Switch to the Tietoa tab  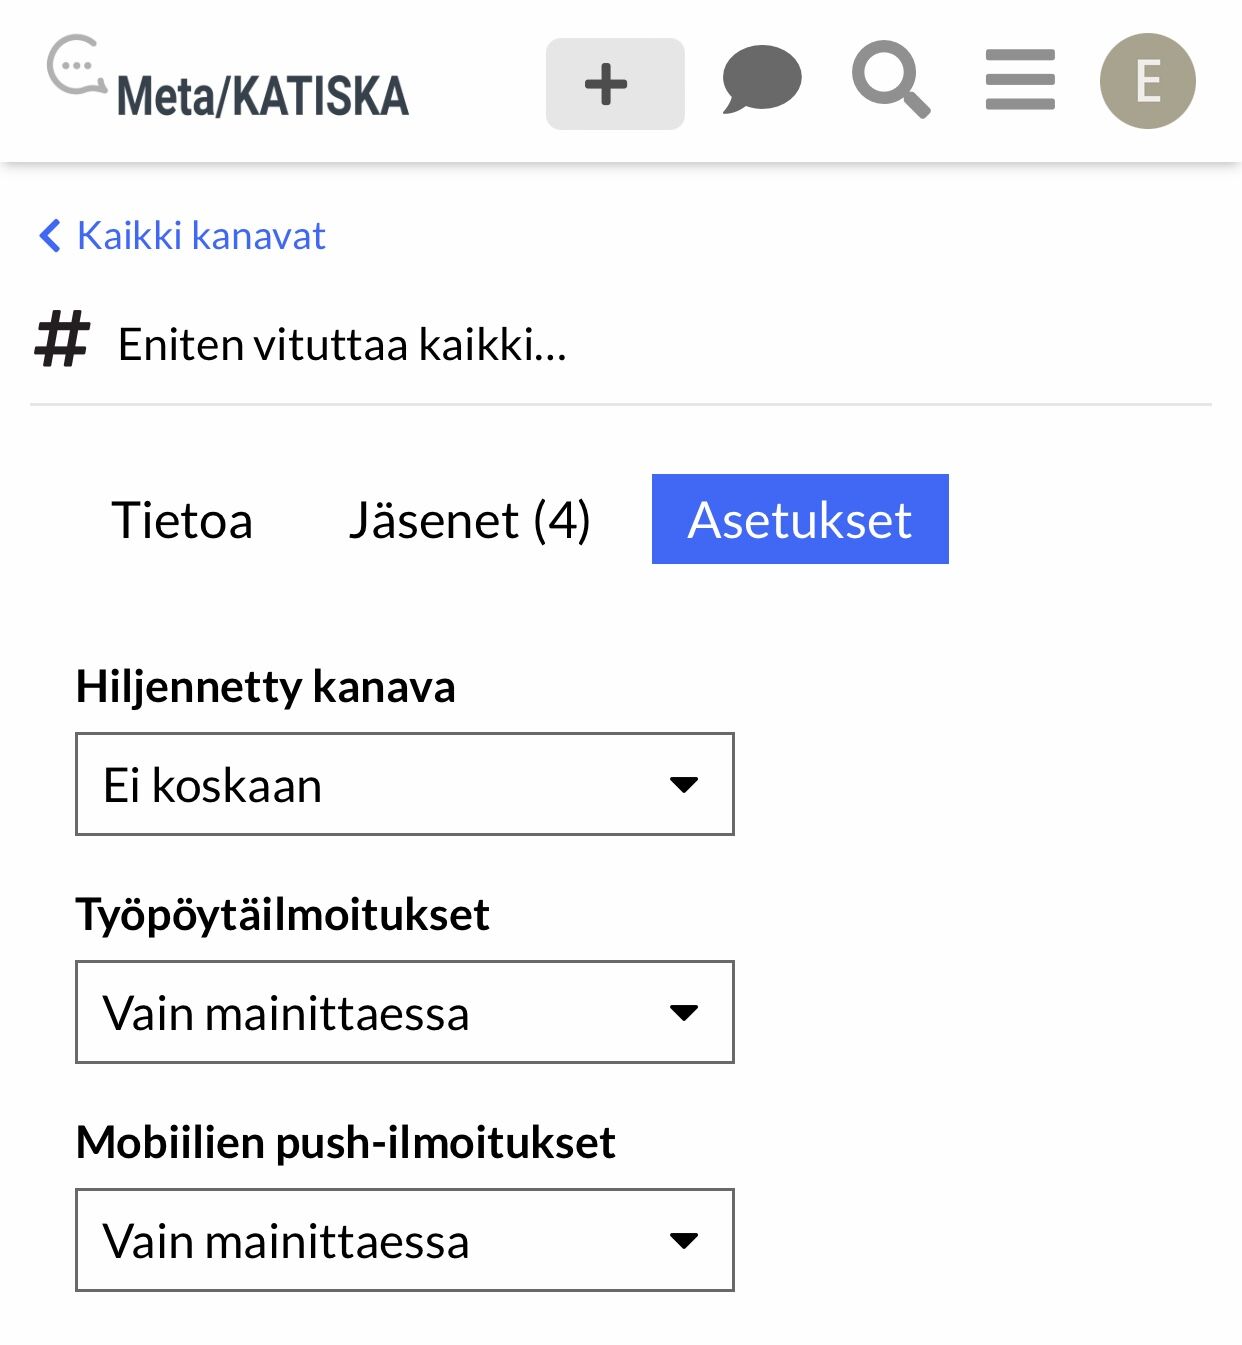[182, 520]
